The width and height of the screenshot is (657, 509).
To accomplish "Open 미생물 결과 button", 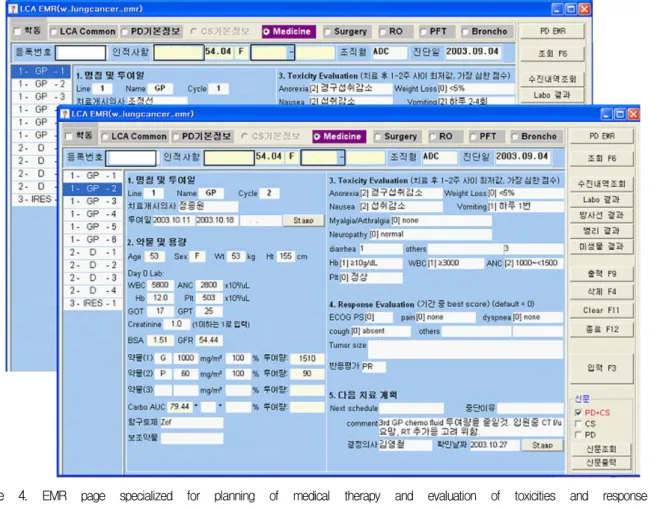I will [602, 246].
